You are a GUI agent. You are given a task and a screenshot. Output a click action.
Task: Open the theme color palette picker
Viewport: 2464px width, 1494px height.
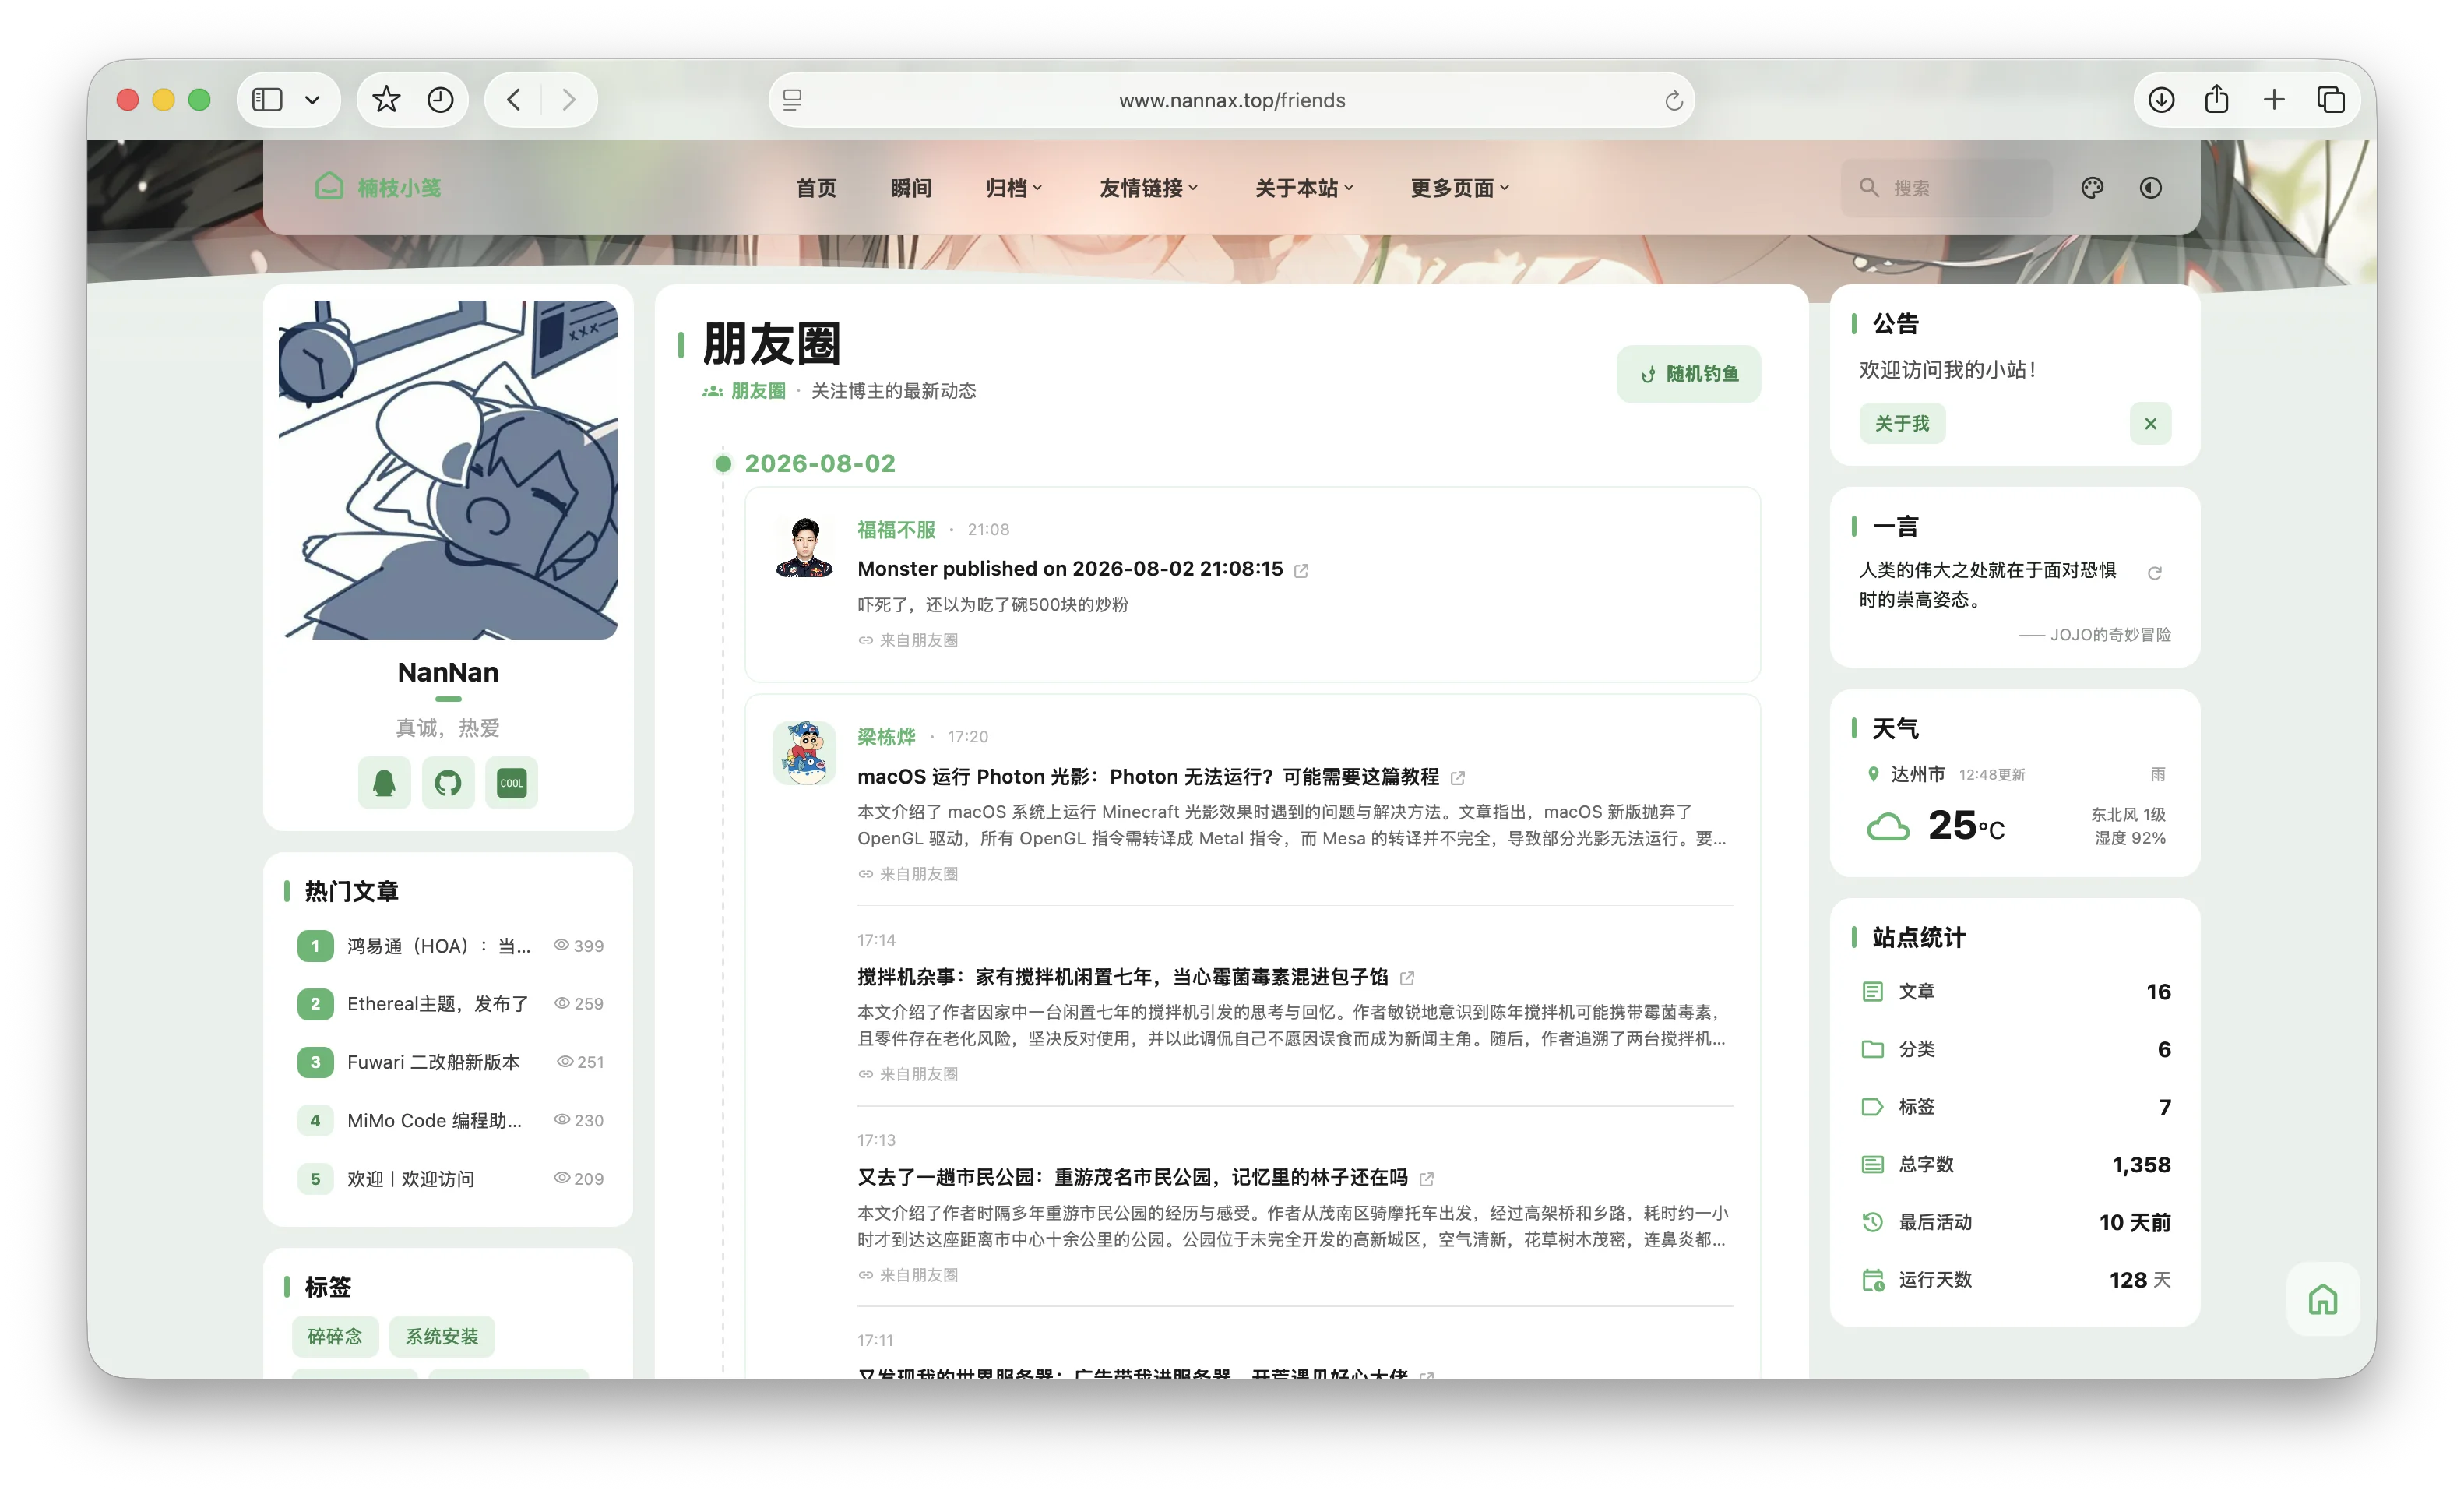[x=2092, y=188]
